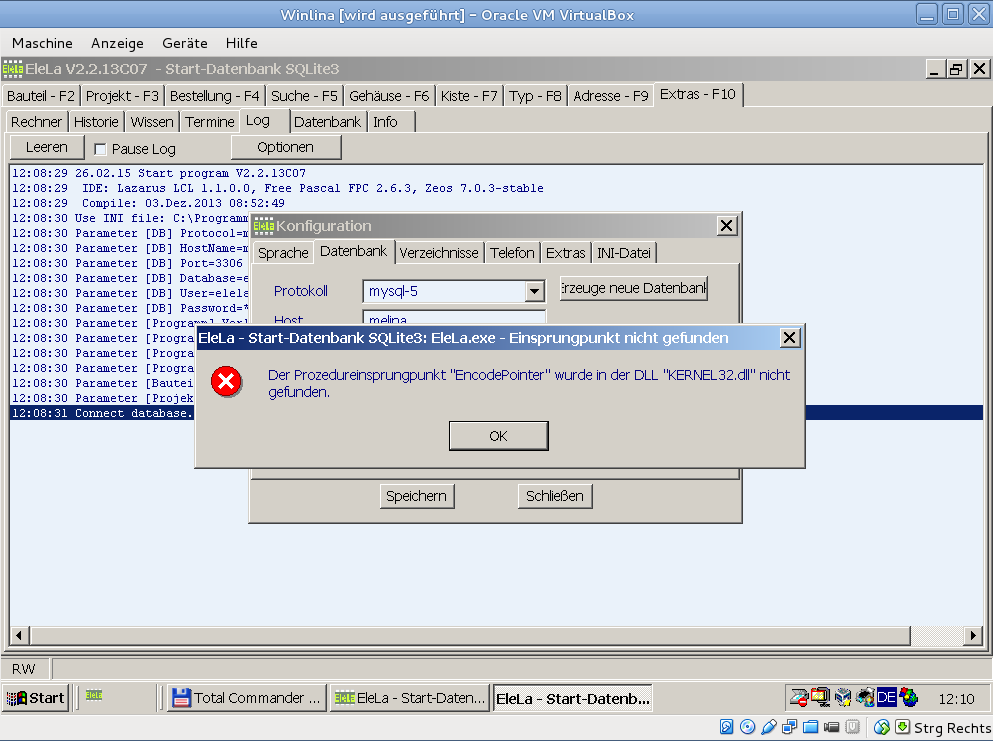993x741 pixels.
Task: Click the Host input field with melina
Action: pyautogui.click(x=454, y=319)
